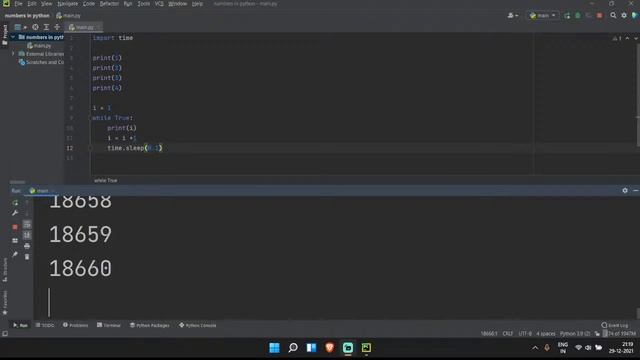
Task: Click the 4 spaces indent status entry
Action: coord(545,333)
